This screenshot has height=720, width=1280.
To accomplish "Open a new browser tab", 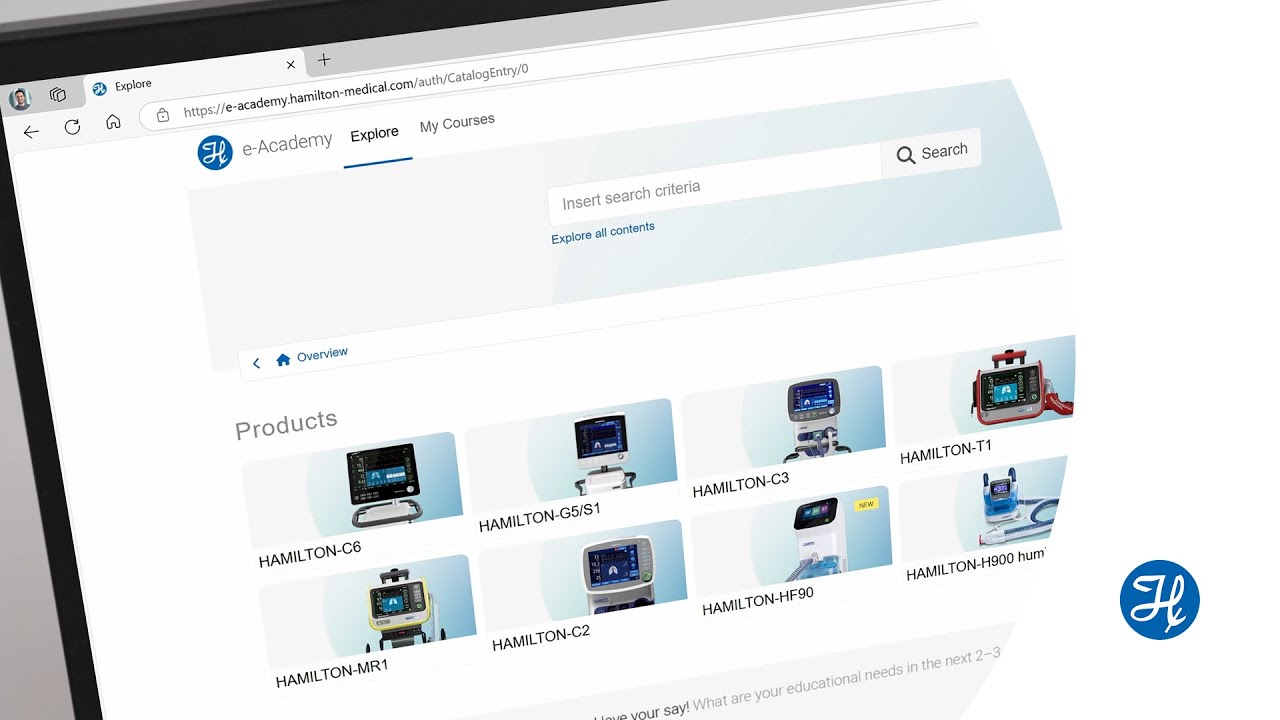I will click(x=324, y=60).
